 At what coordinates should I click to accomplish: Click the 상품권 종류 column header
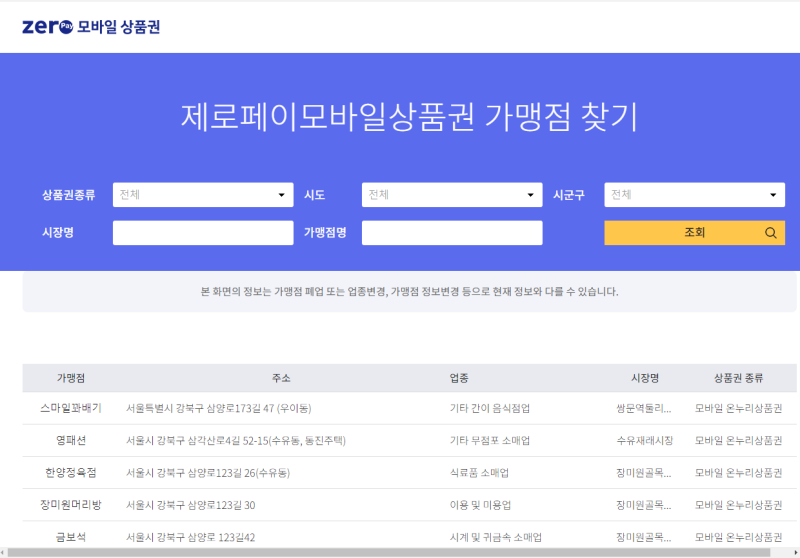click(738, 378)
